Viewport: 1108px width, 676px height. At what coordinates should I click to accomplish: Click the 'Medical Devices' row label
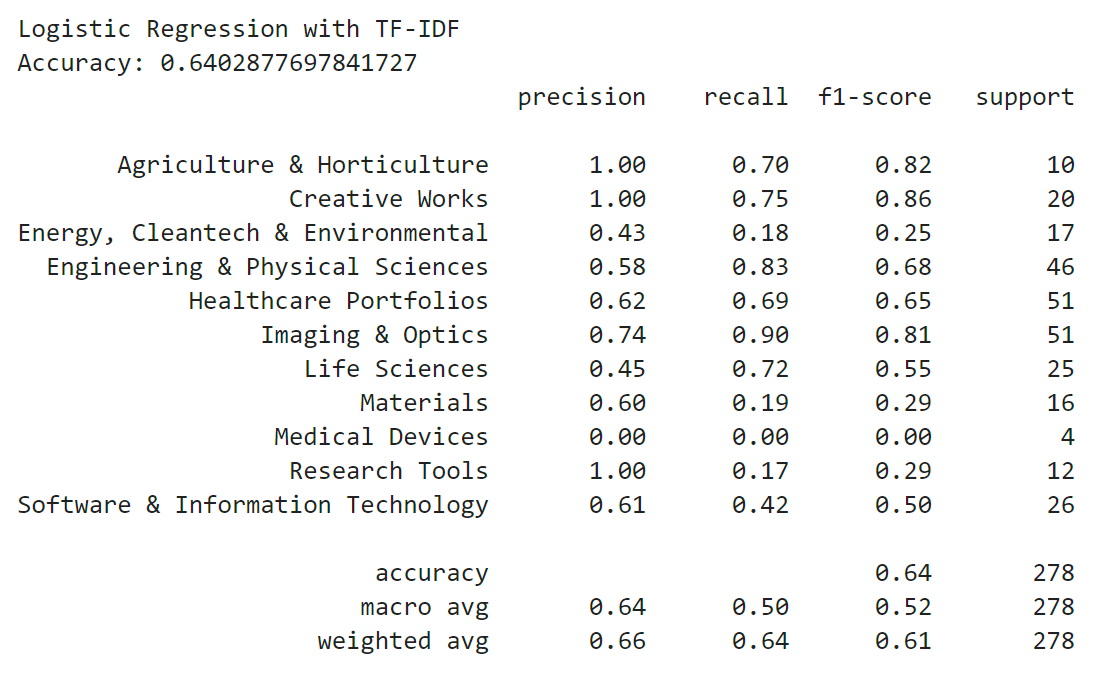[x=381, y=437]
